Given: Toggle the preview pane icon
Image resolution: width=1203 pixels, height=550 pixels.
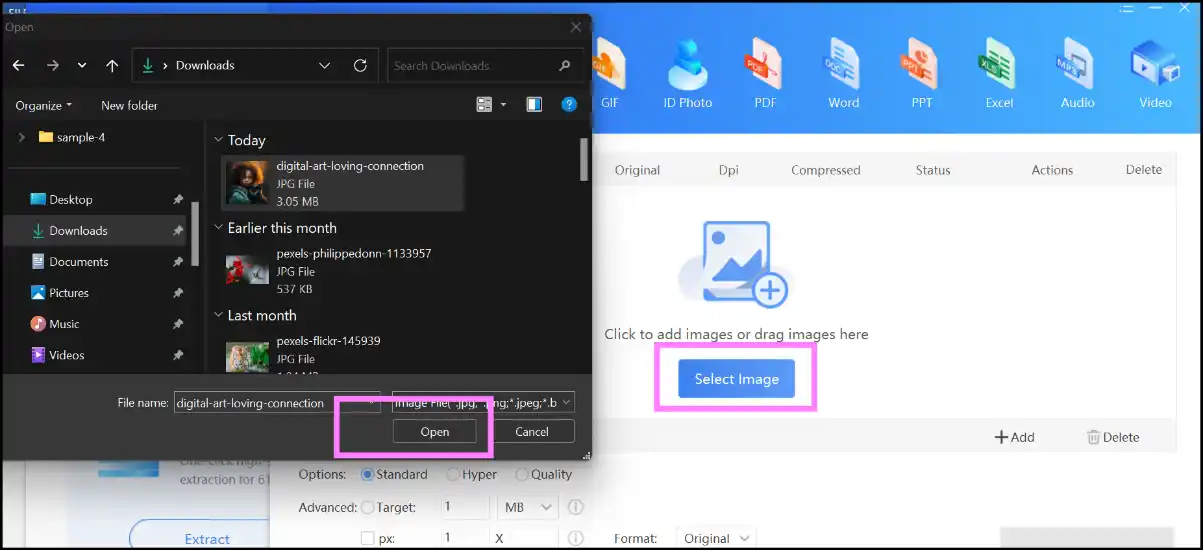Looking at the screenshot, I should click(534, 104).
